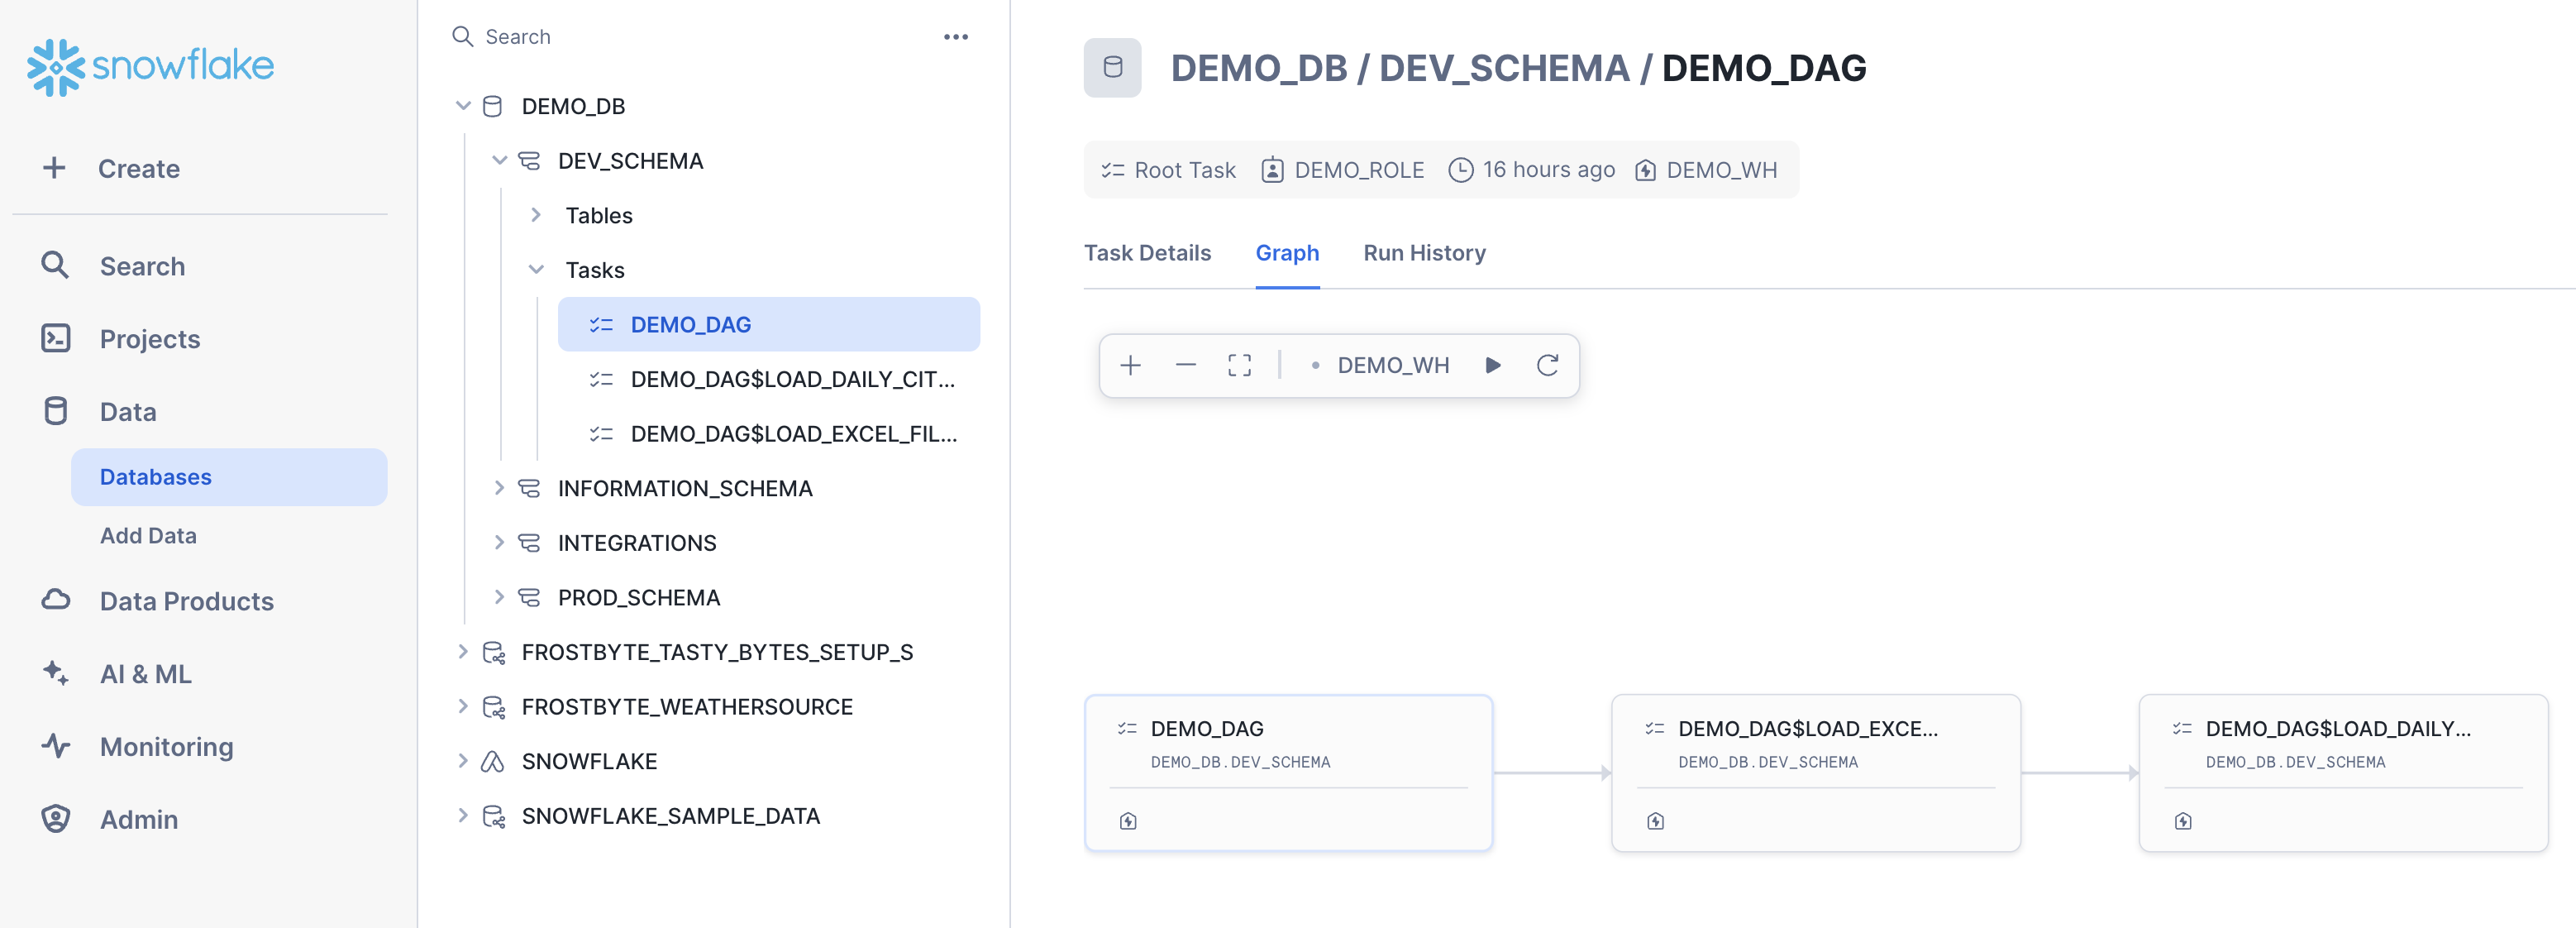Refresh the task graph
This screenshot has width=2576, height=928.
[1547, 365]
